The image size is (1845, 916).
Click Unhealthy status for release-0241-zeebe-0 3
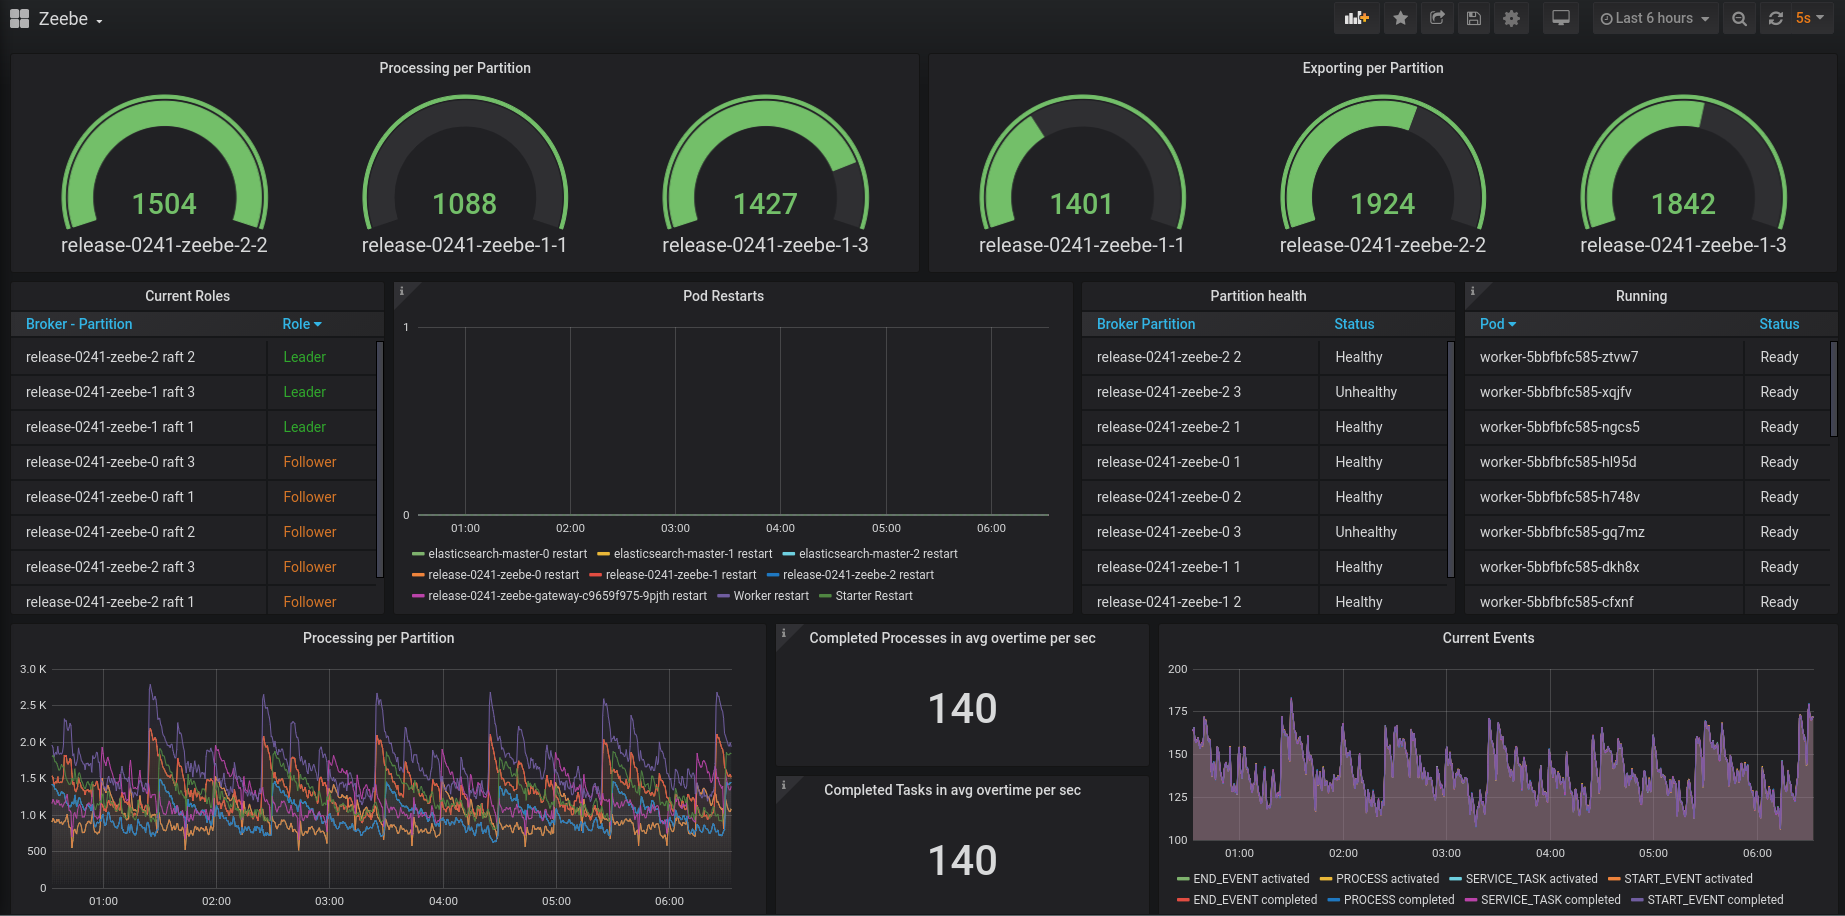click(x=1366, y=532)
